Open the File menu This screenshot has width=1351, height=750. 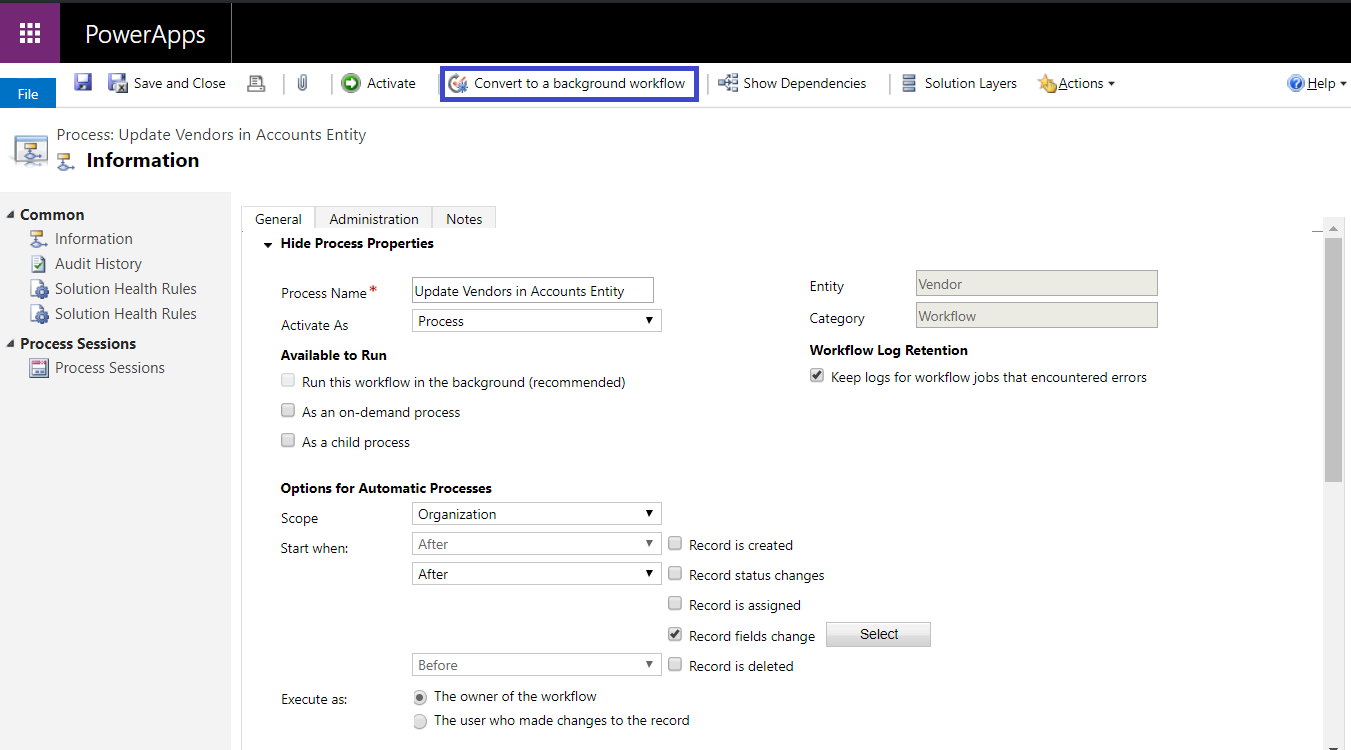[x=28, y=94]
